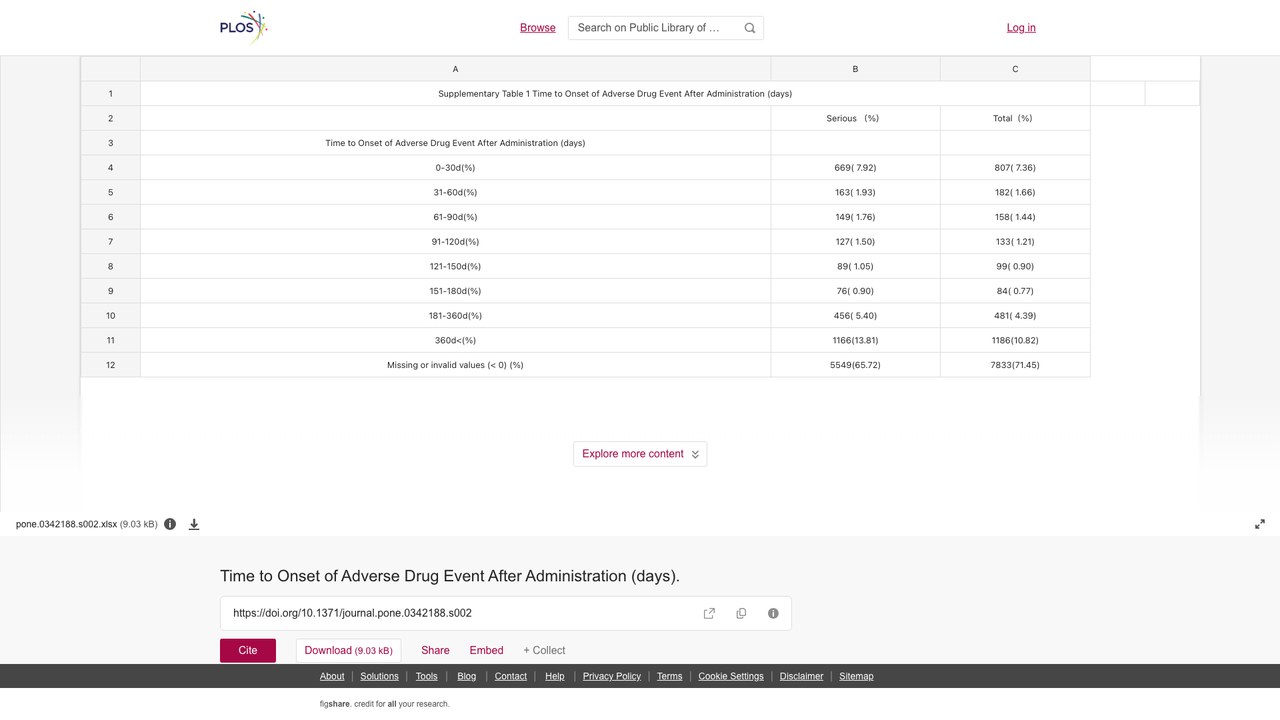Select cell '1166(13.81)'
This screenshot has height=720, width=1280.
855,340
